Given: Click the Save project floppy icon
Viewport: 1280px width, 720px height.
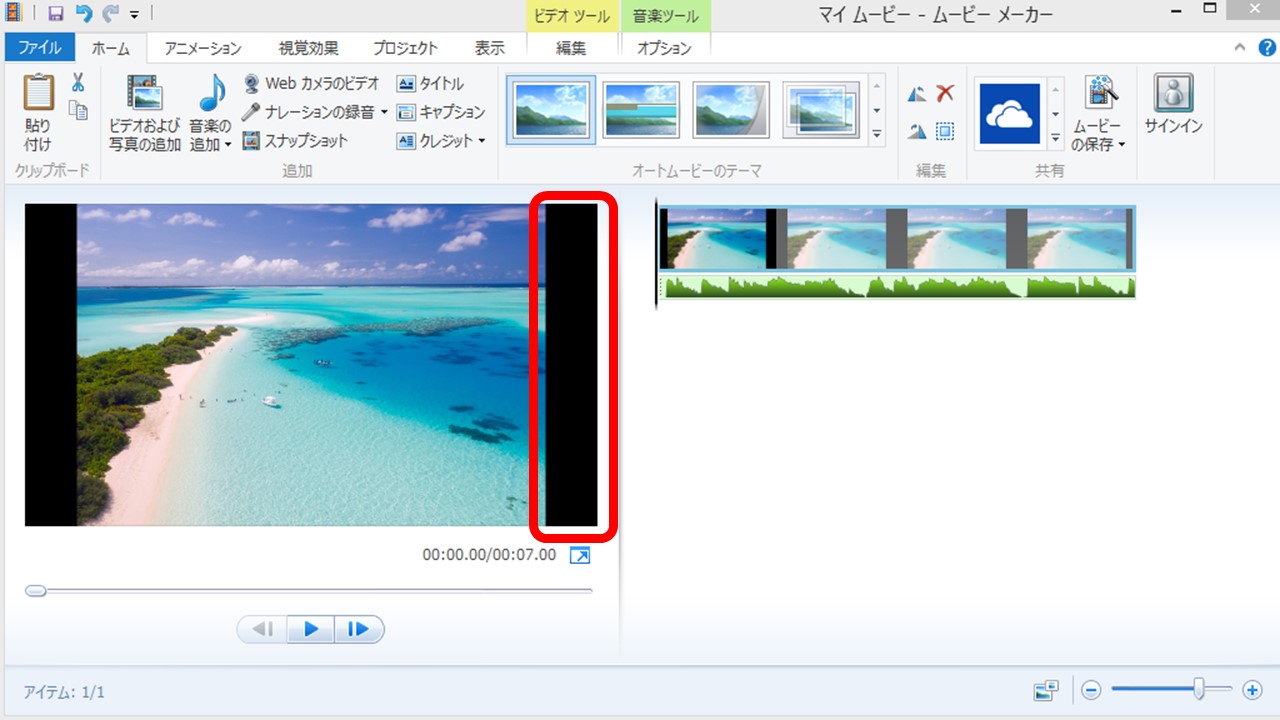Looking at the screenshot, I should [x=55, y=14].
